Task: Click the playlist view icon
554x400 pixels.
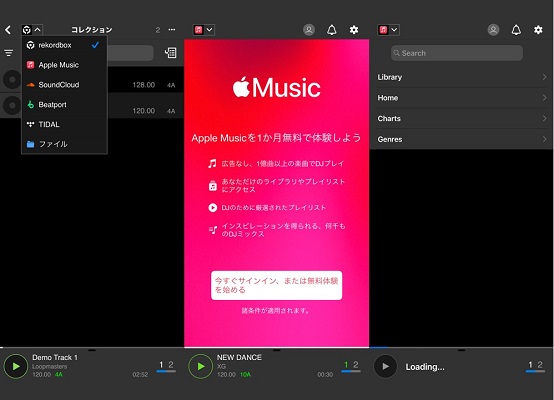Action: click(171, 53)
